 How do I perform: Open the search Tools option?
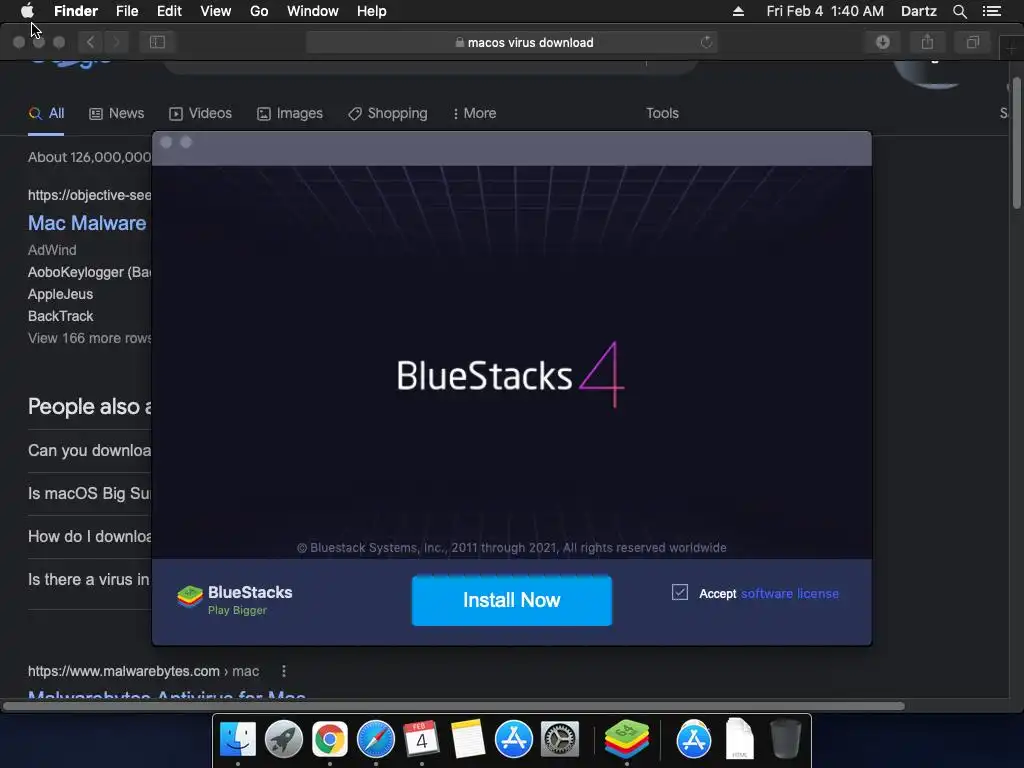click(662, 114)
